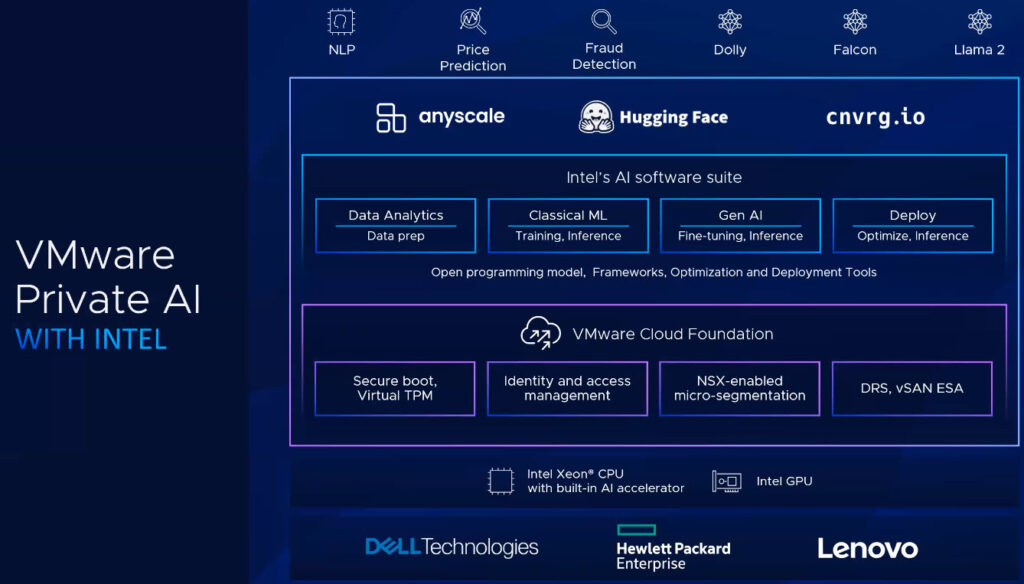
Task: Select the Falcon model icon
Action: (853, 22)
